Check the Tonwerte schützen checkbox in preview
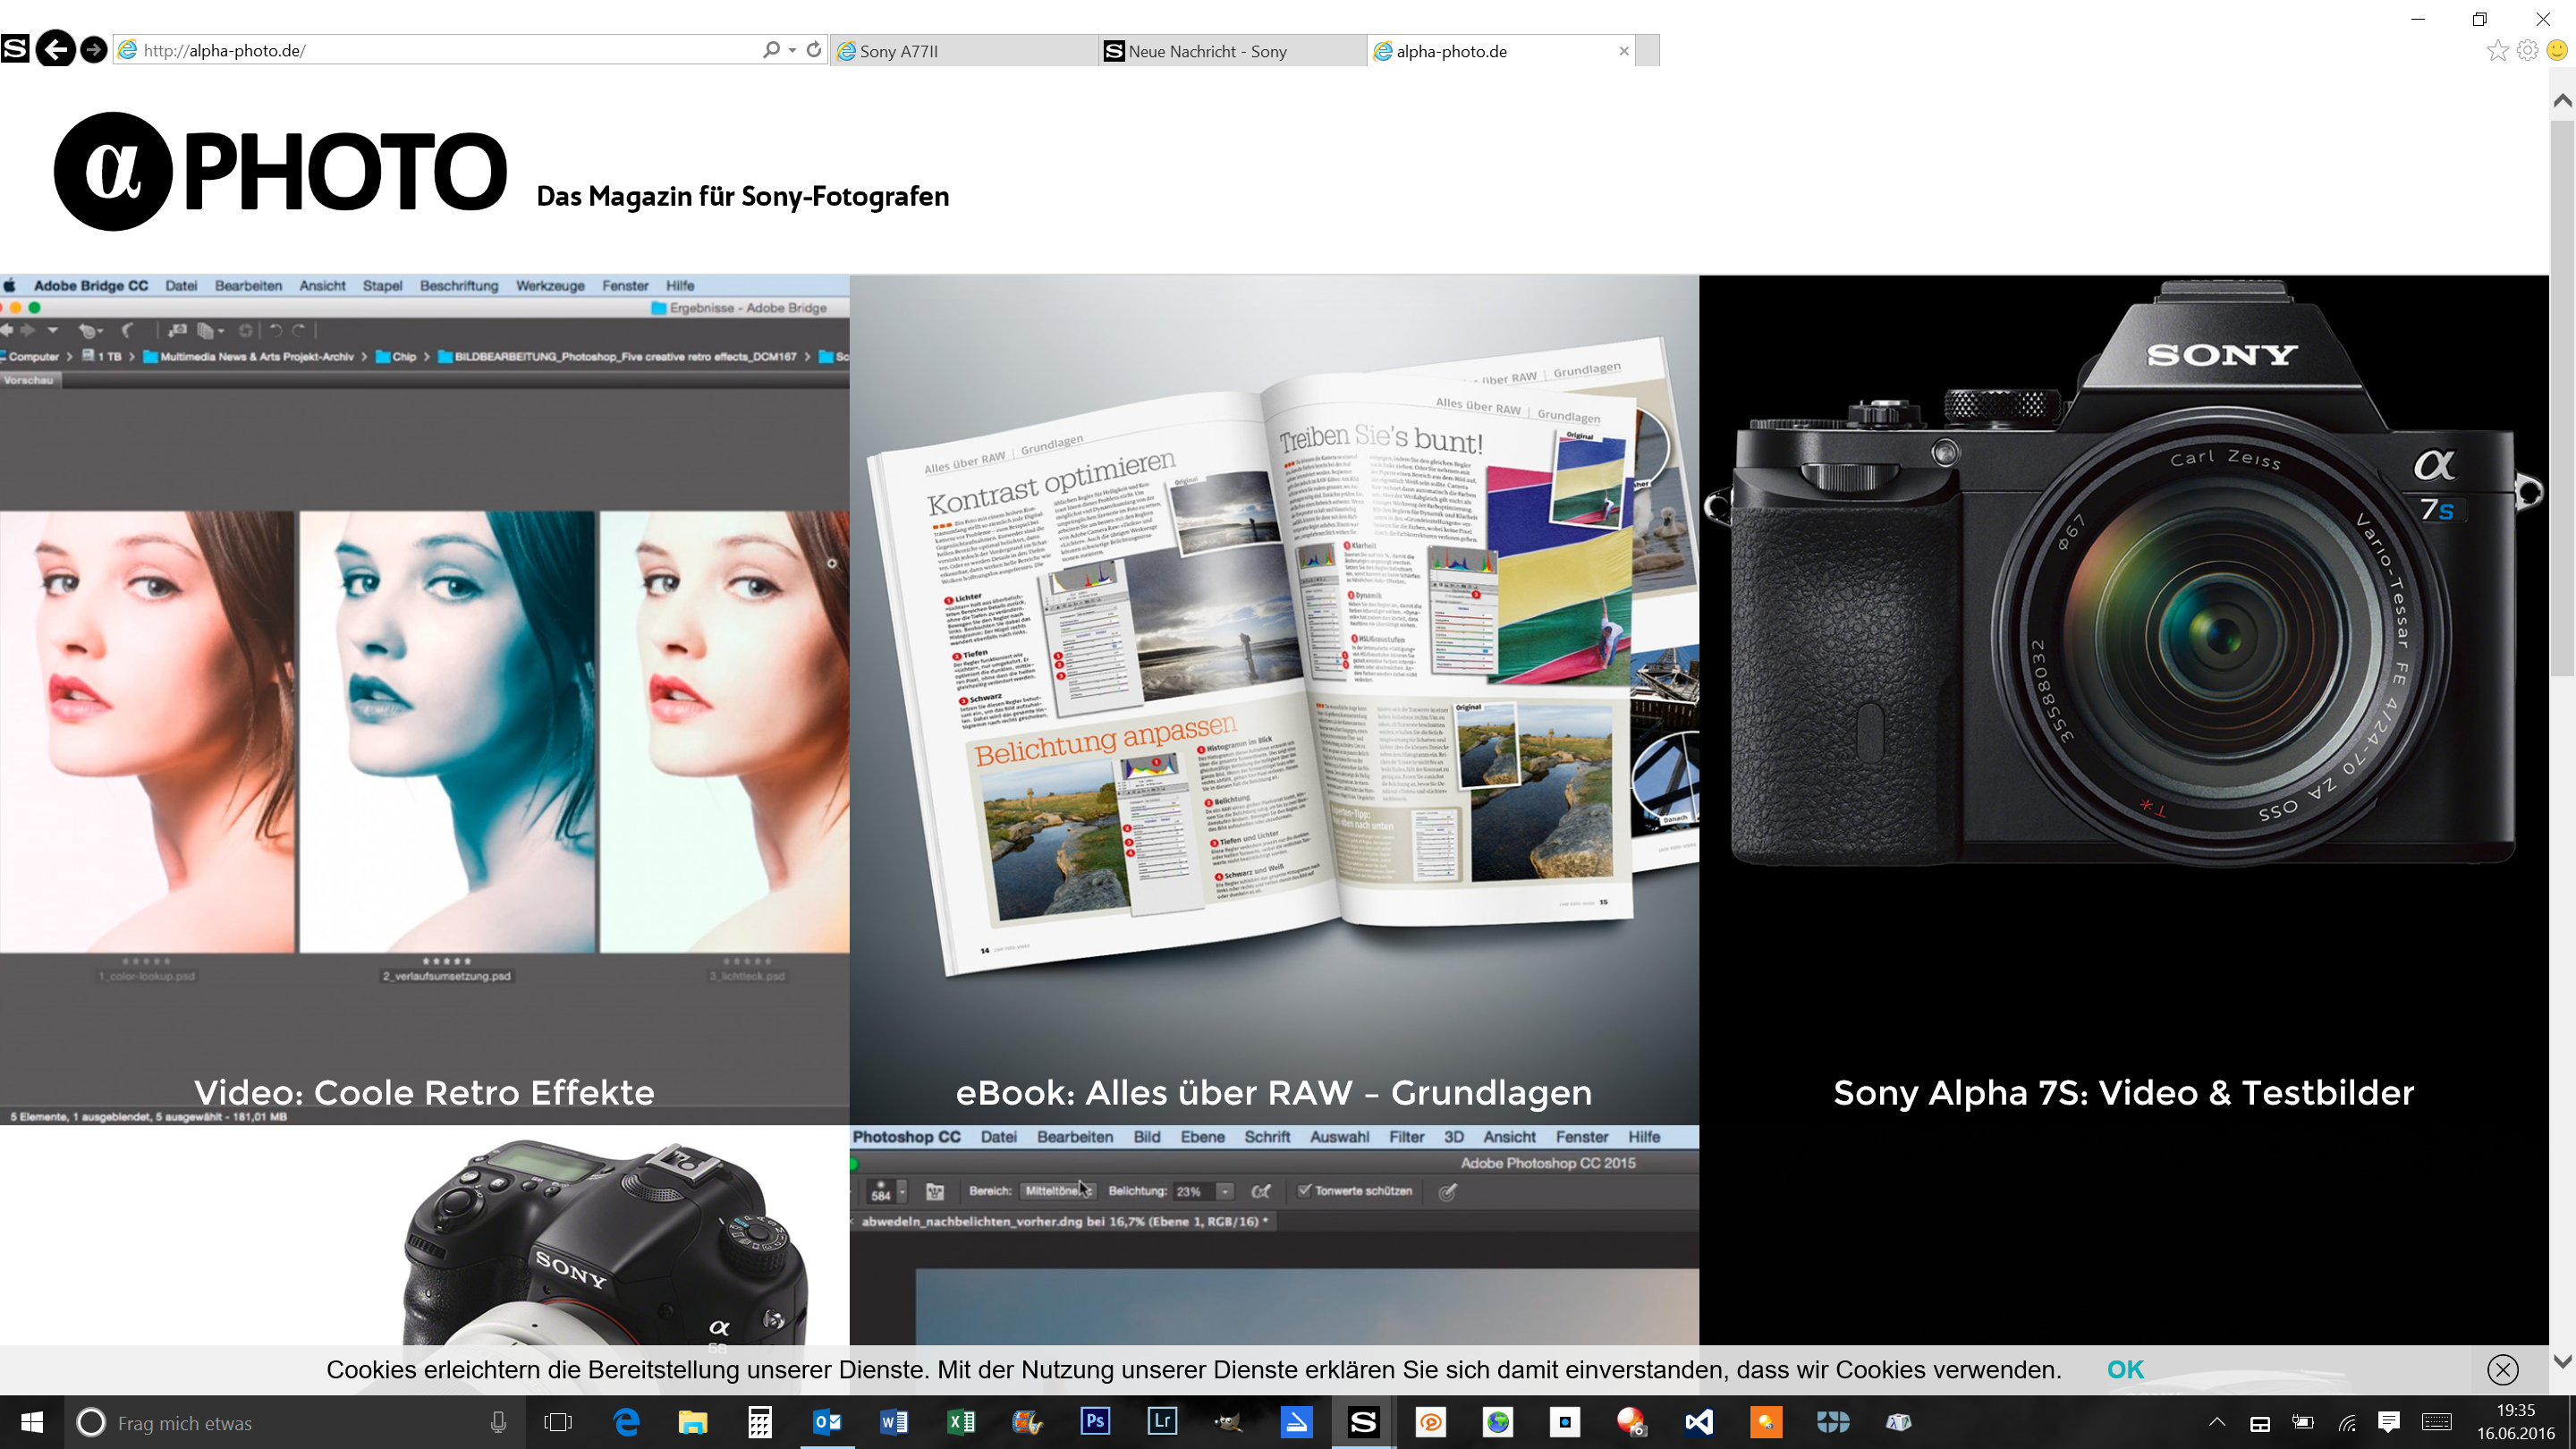This screenshot has height=1449, width=2576. pyautogui.click(x=1302, y=1191)
